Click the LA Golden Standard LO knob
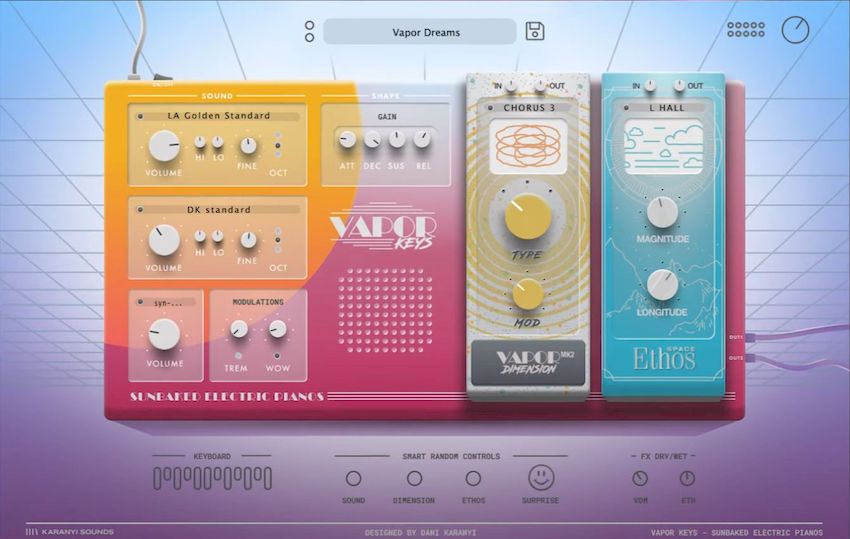This screenshot has height=539, width=850. point(217,142)
